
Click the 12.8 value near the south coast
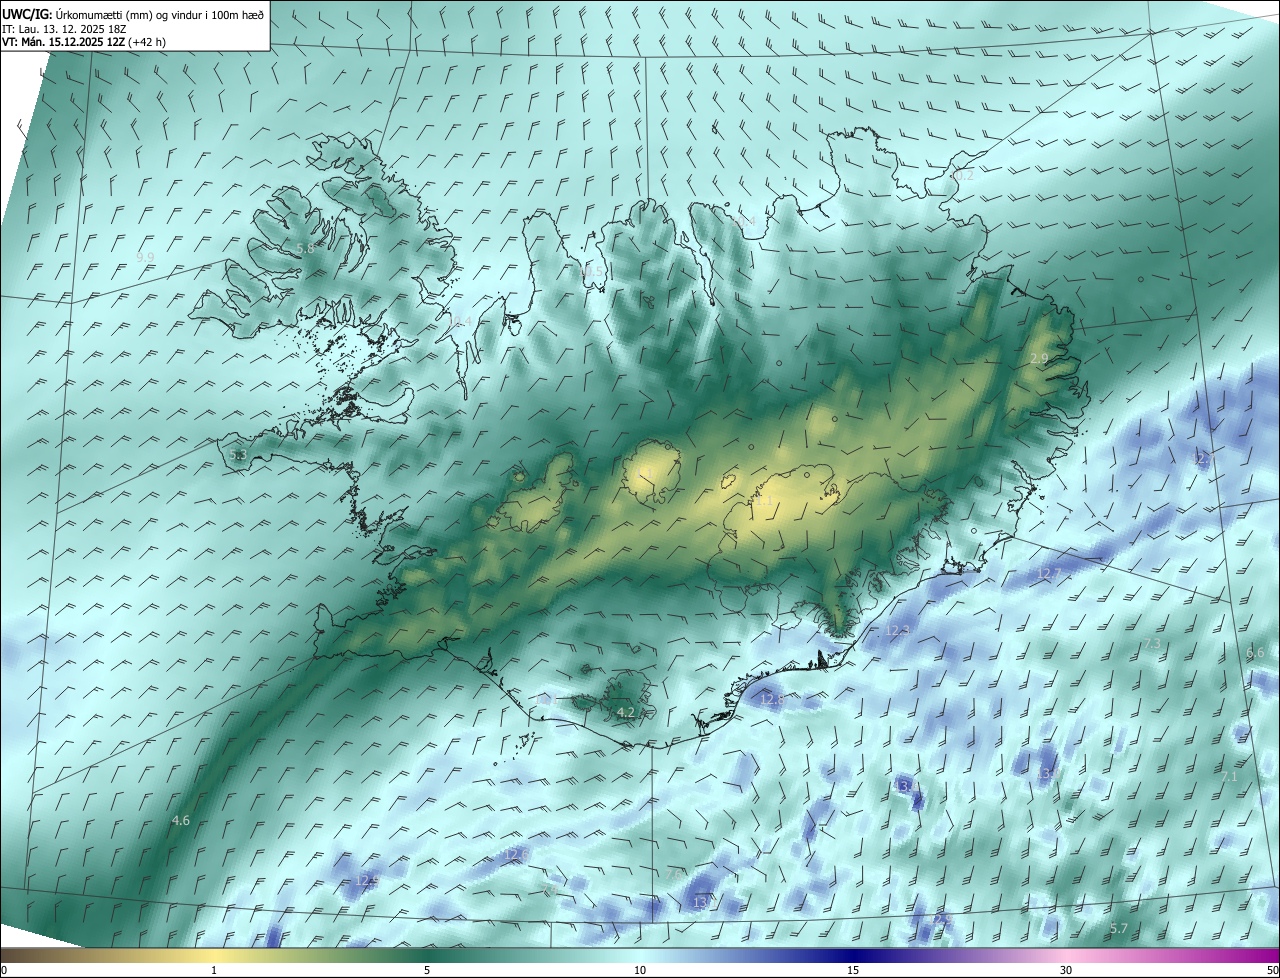tap(772, 699)
